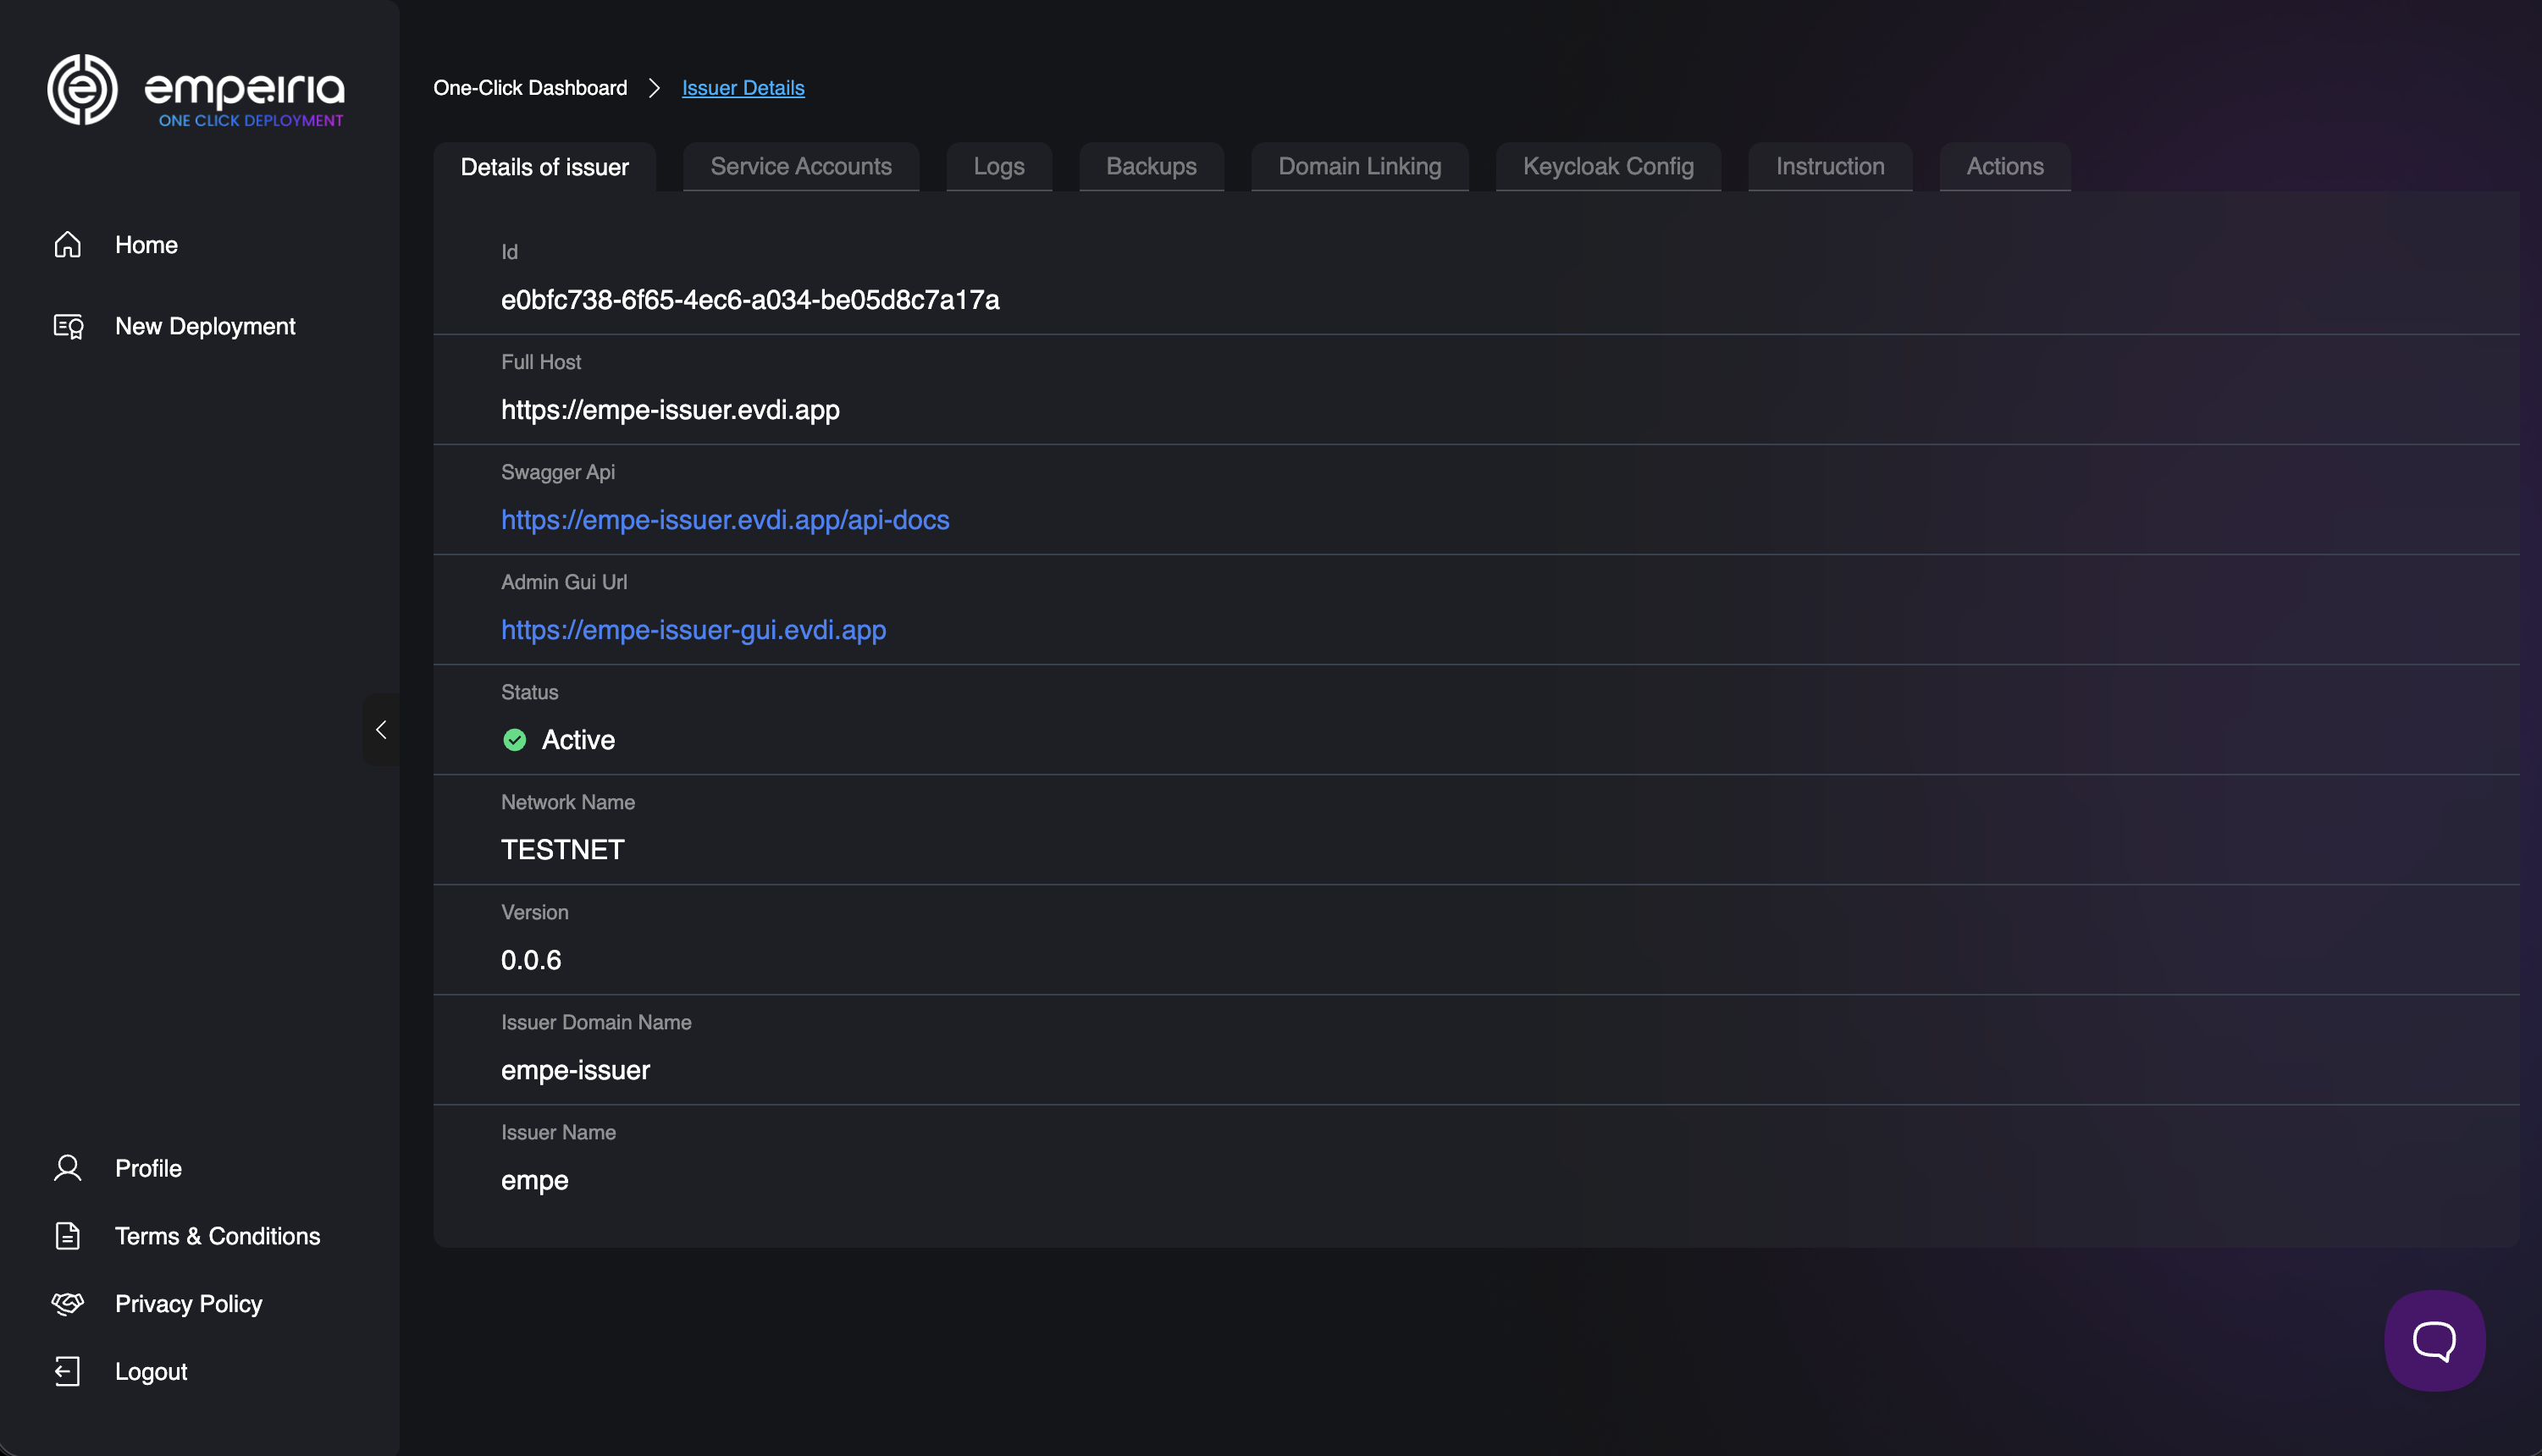Viewport: 2542px width, 1456px height.
Task: Click the Network Name value TESTNET
Action: pyautogui.click(x=563, y=850)
